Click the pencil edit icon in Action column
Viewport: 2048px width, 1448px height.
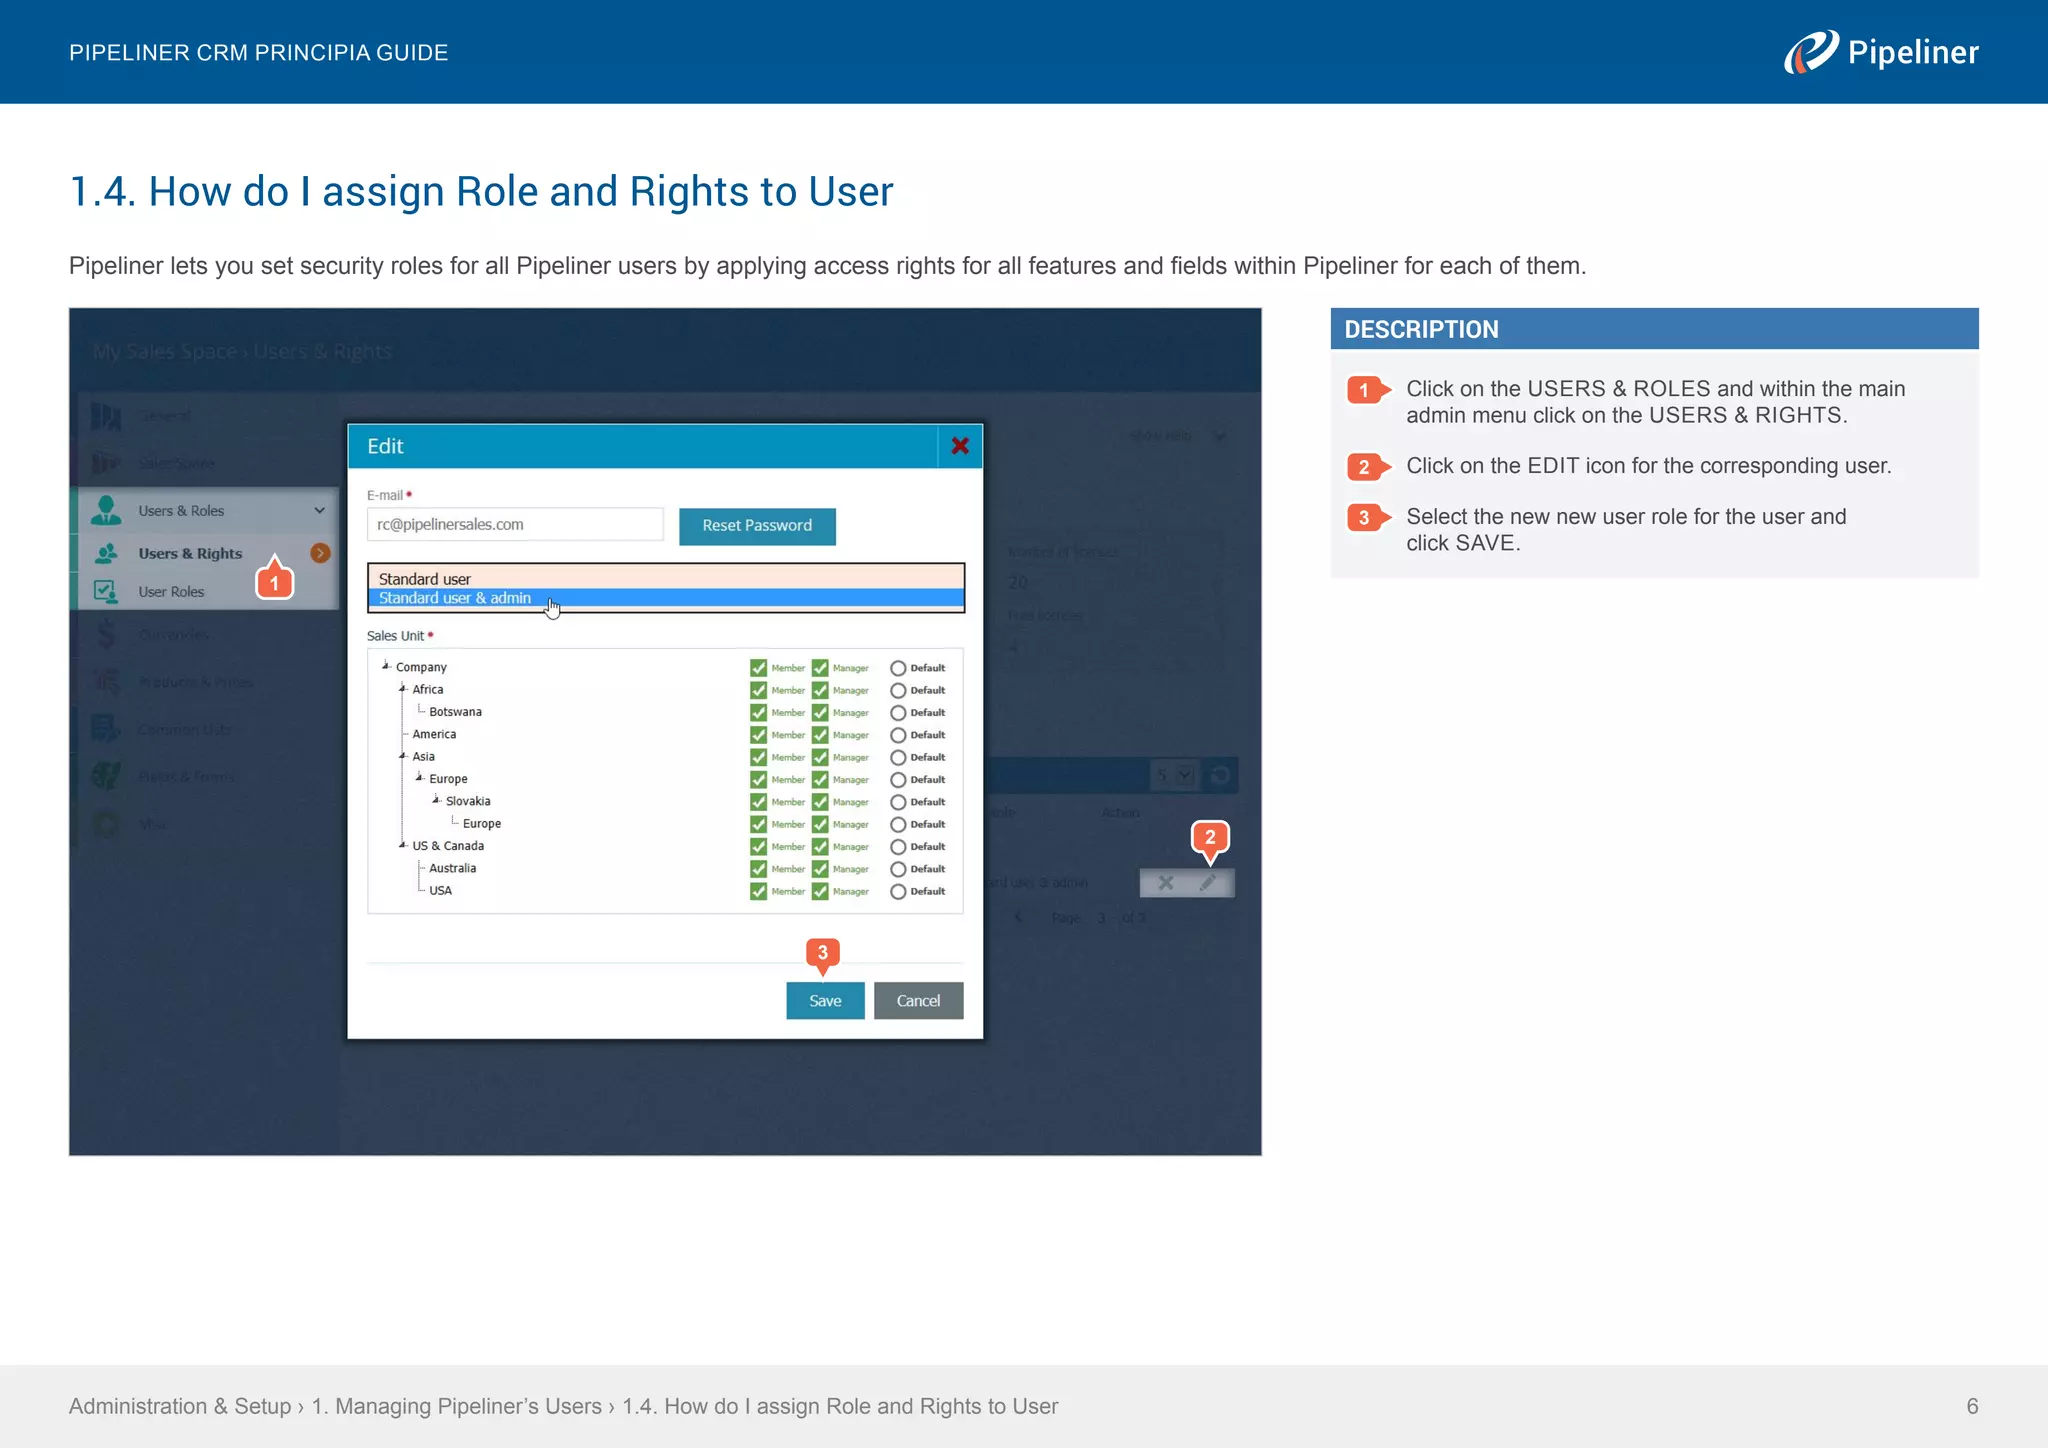pos(1208,882)
